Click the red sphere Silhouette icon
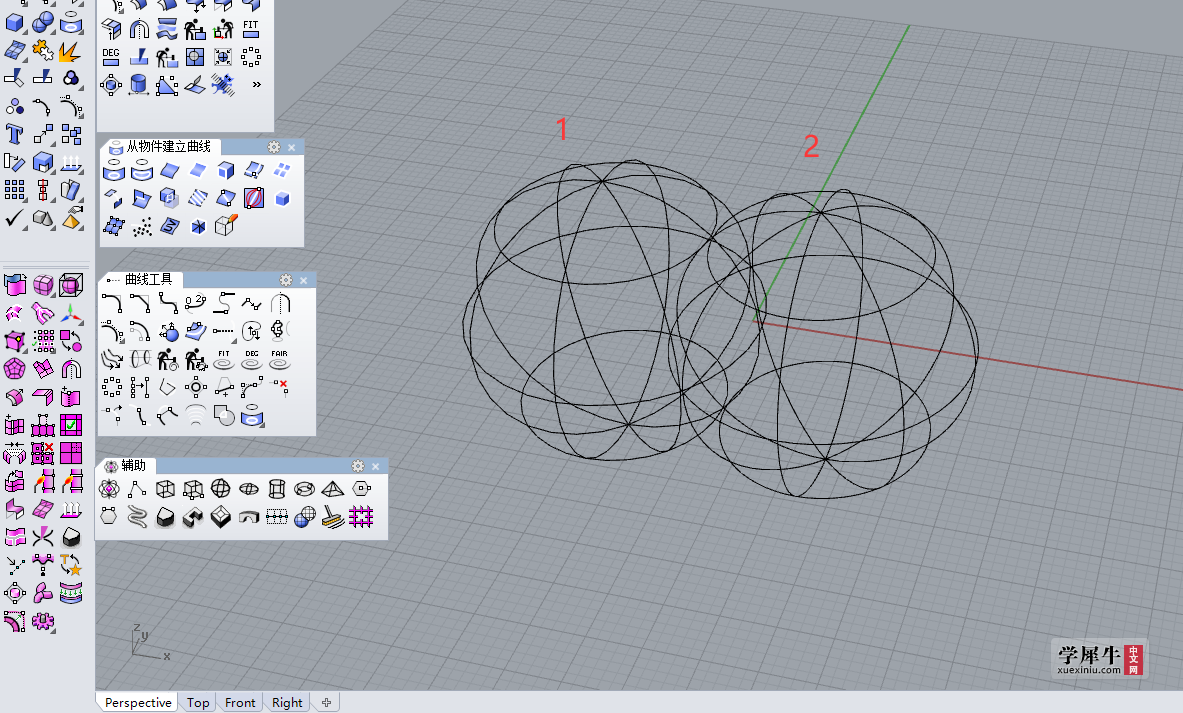 (254, 198)
